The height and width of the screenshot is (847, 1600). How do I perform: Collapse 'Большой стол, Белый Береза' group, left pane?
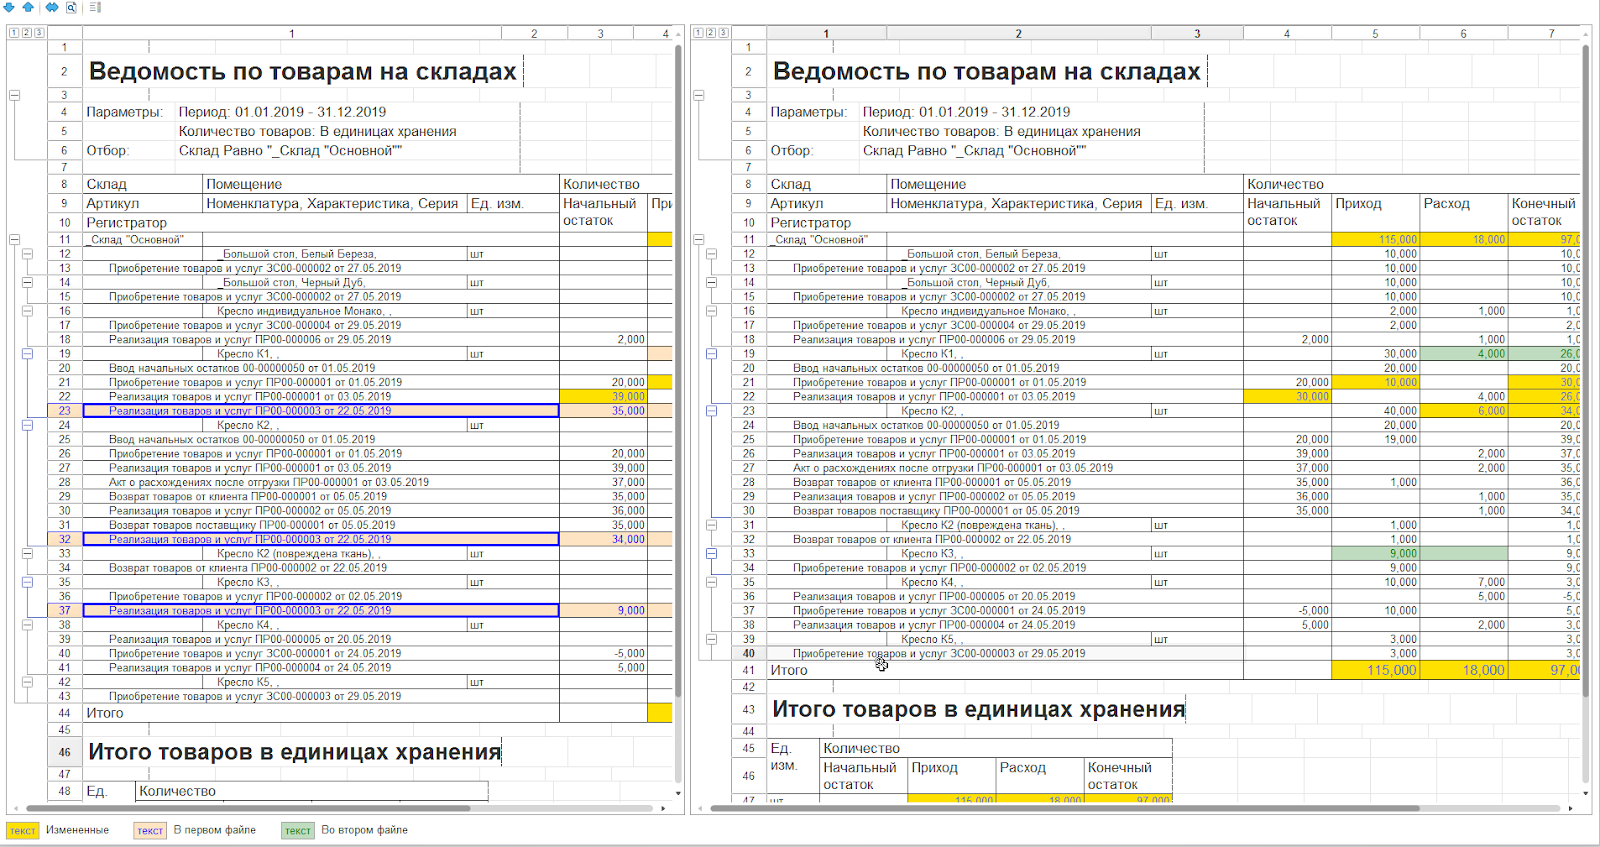click(27, 254)
